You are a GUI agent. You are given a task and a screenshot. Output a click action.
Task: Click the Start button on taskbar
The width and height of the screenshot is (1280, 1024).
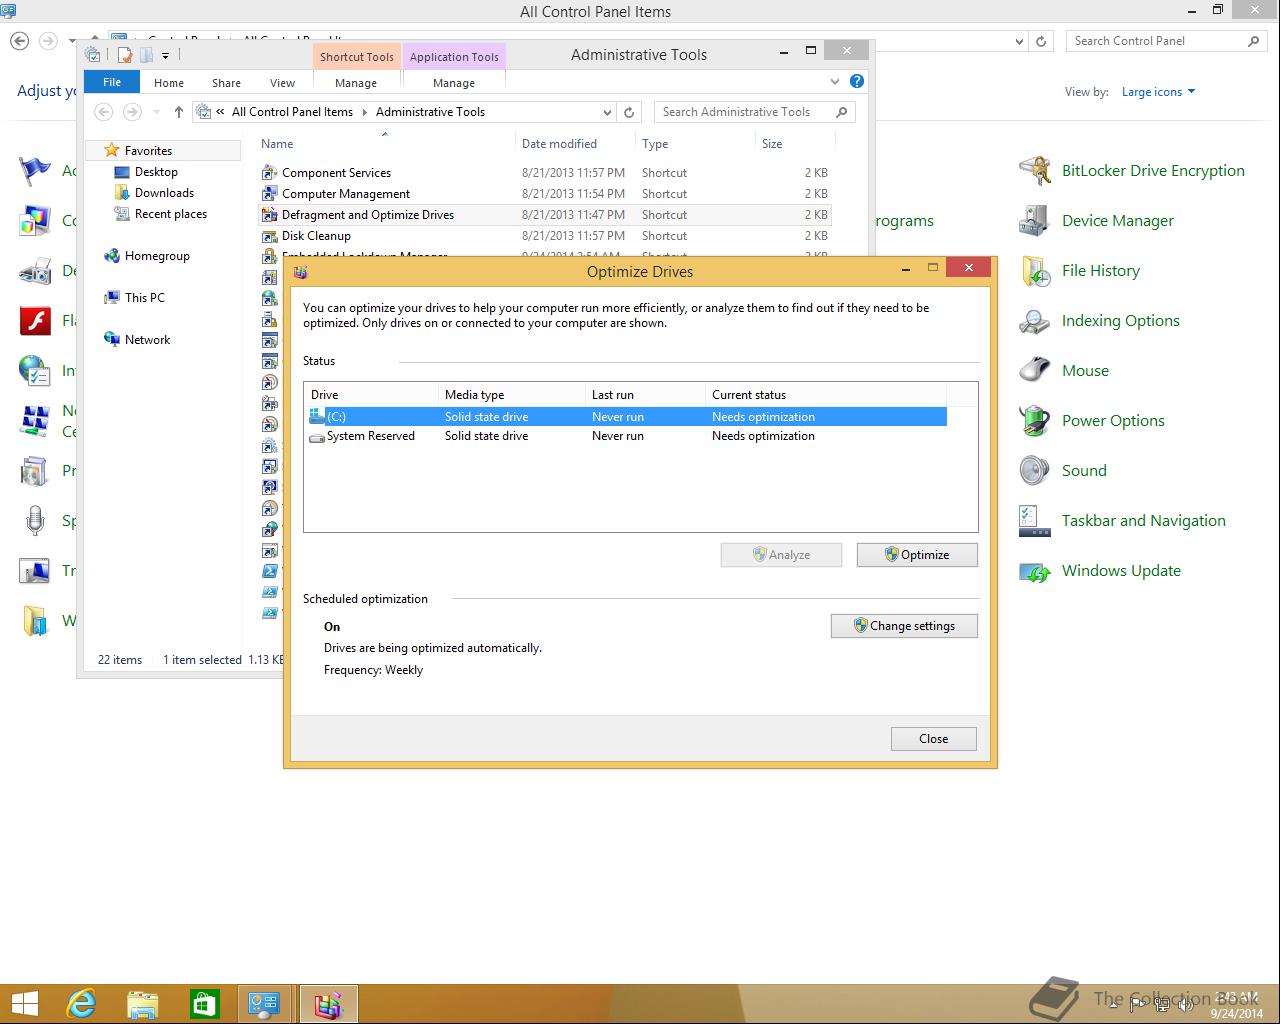tap(24, 1004)
